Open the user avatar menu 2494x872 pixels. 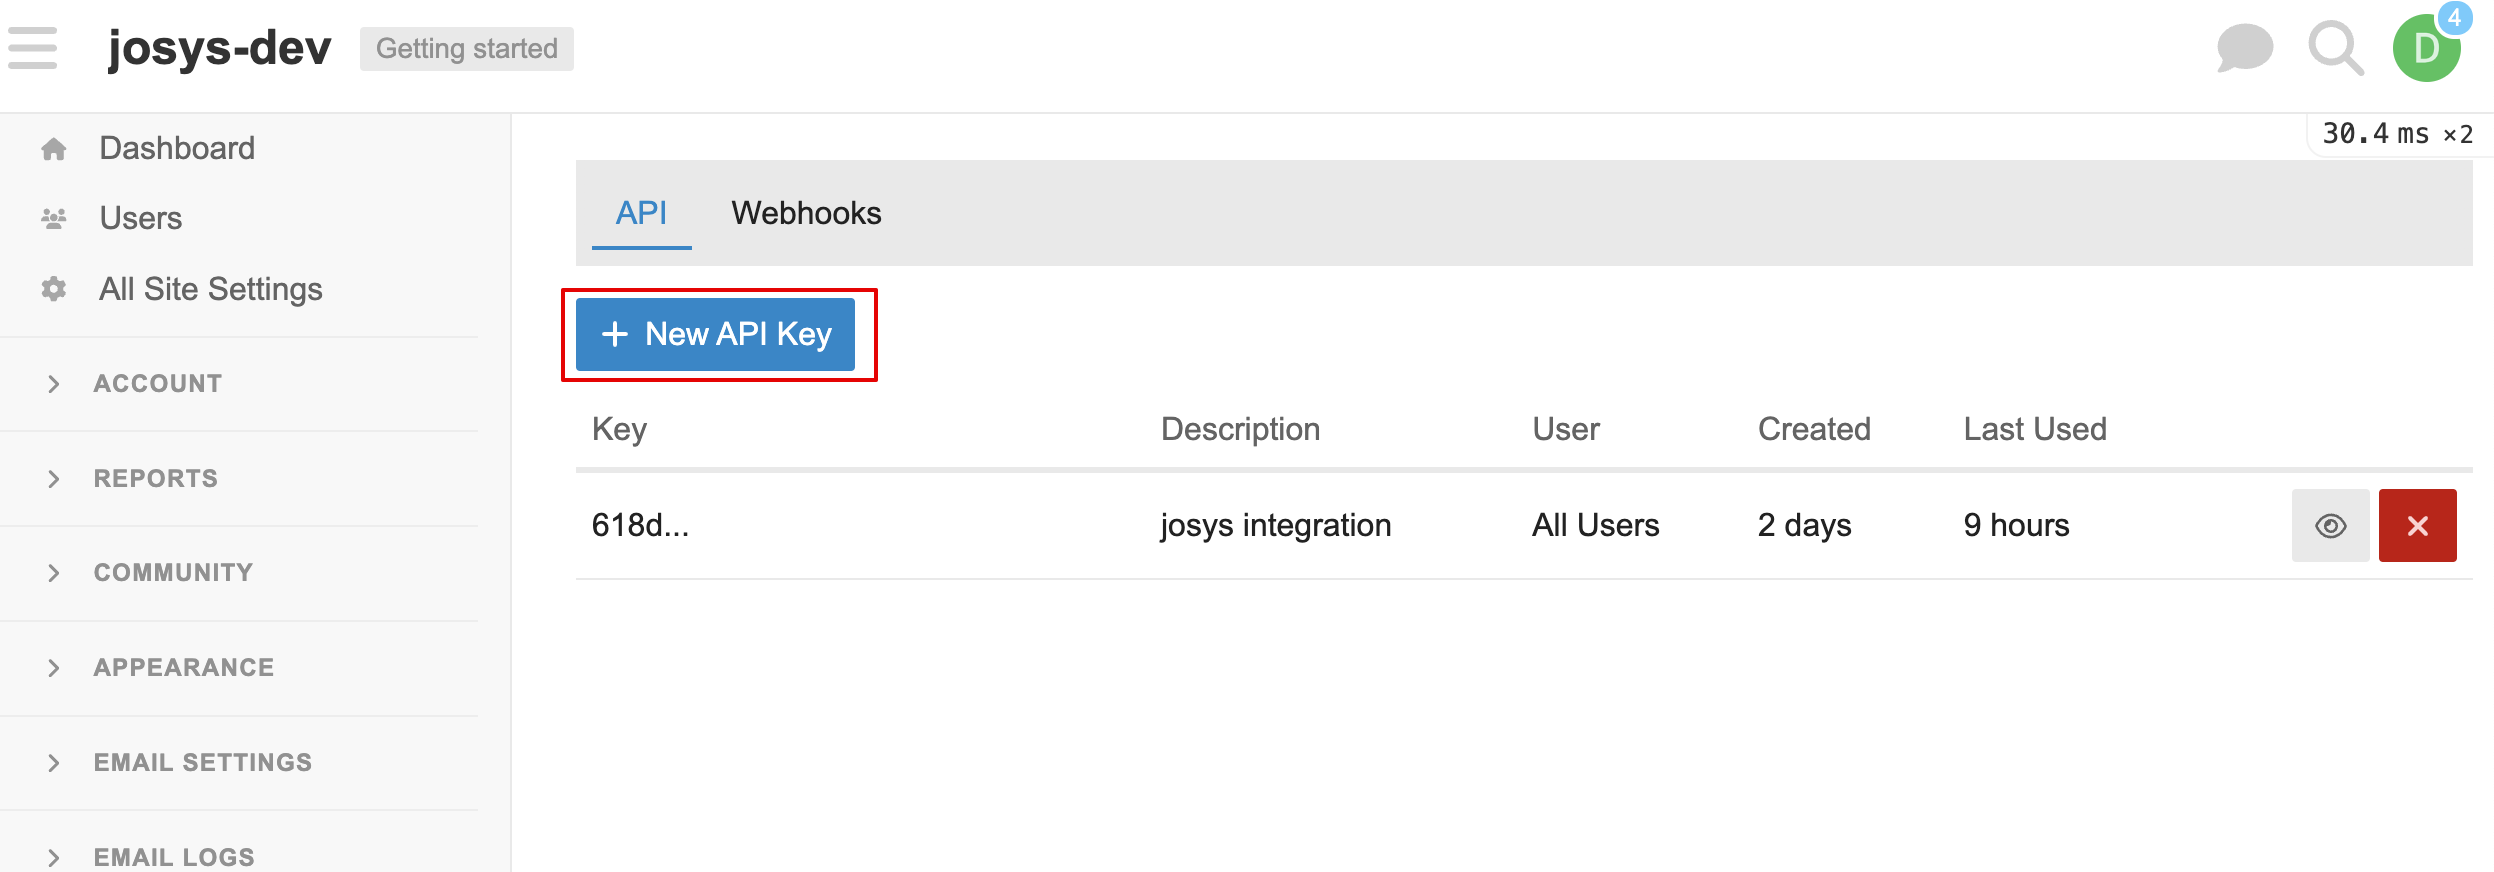coord(2426,48)
